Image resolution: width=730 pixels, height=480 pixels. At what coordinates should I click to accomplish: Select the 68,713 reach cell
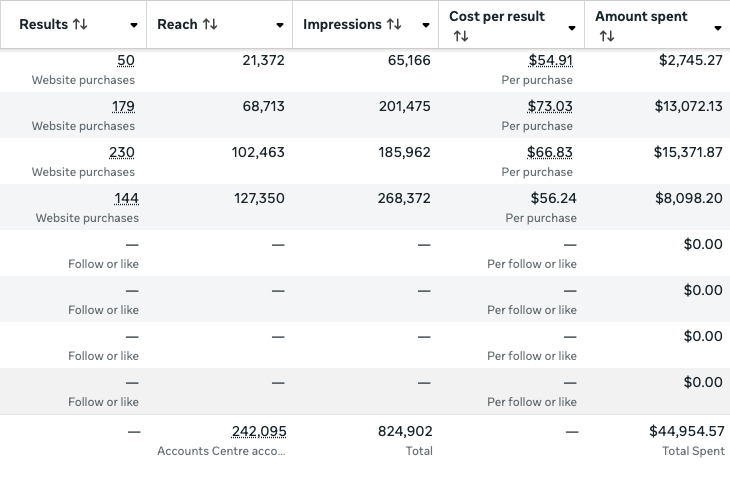264,107
